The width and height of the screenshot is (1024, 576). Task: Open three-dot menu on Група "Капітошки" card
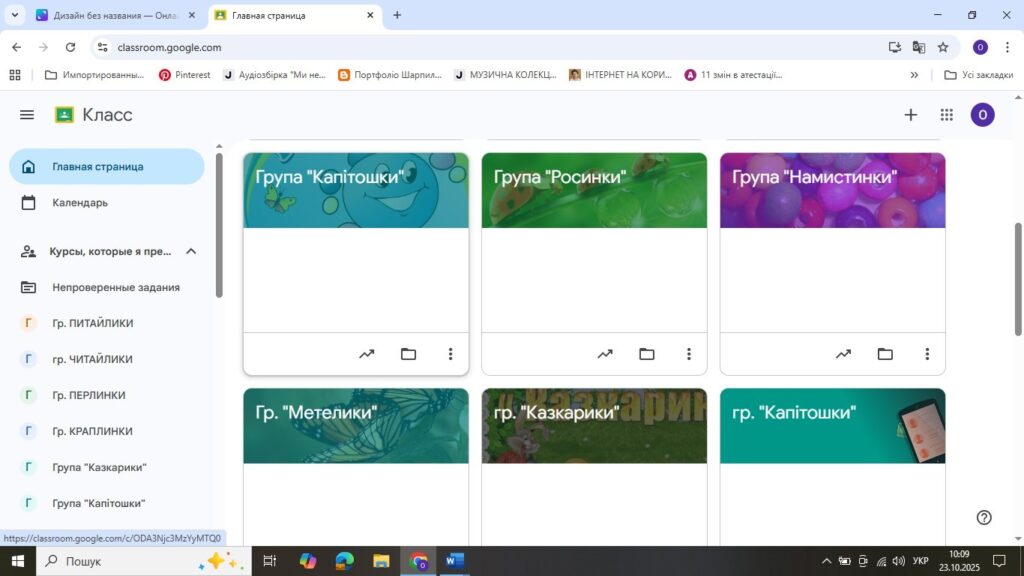coord(450,354)
